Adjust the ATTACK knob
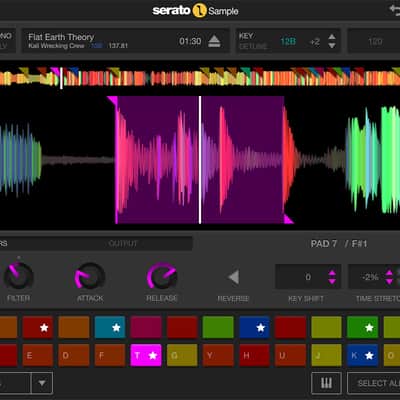The width and height of the screenshot is (400, 400). 90,277
